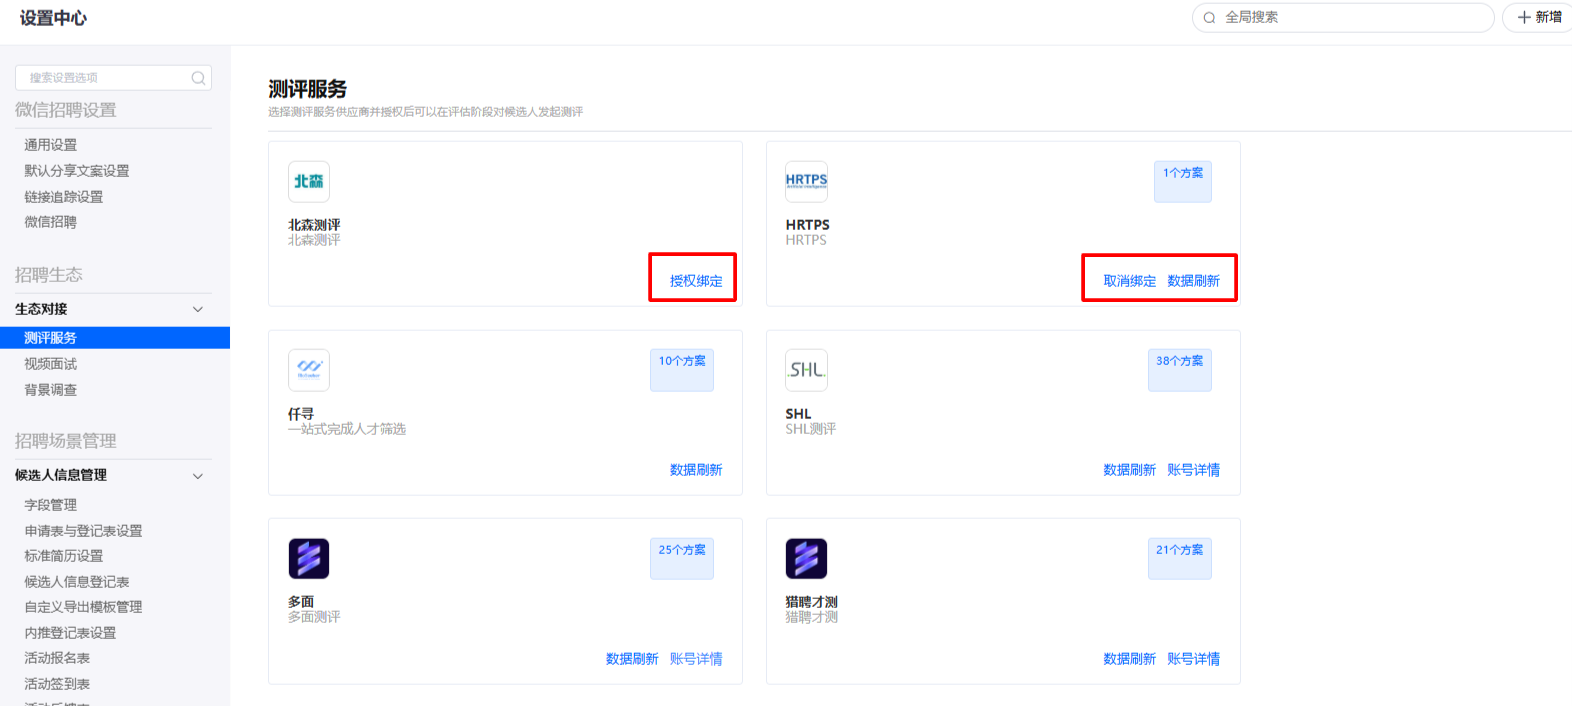Click 数据刷新 for HRTPS
Image resolution: width=1572 pixels, height=706 pixels.
(1193, 281)
